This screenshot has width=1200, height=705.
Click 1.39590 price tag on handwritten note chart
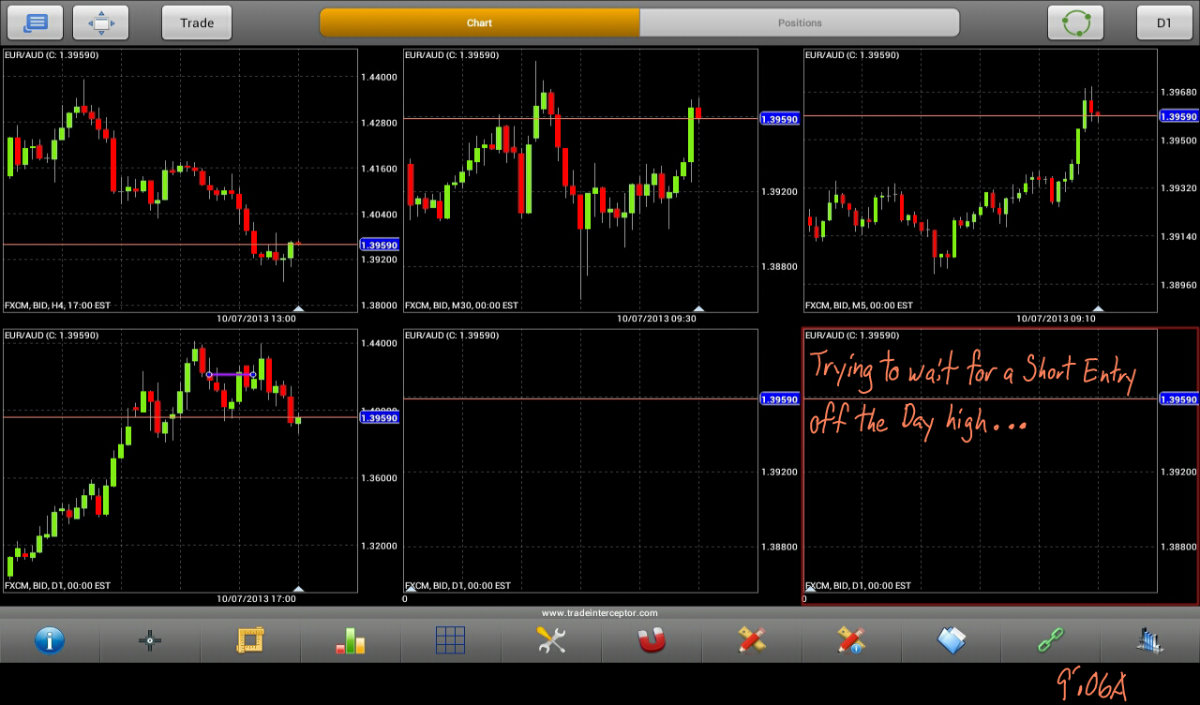point(1179,399)
